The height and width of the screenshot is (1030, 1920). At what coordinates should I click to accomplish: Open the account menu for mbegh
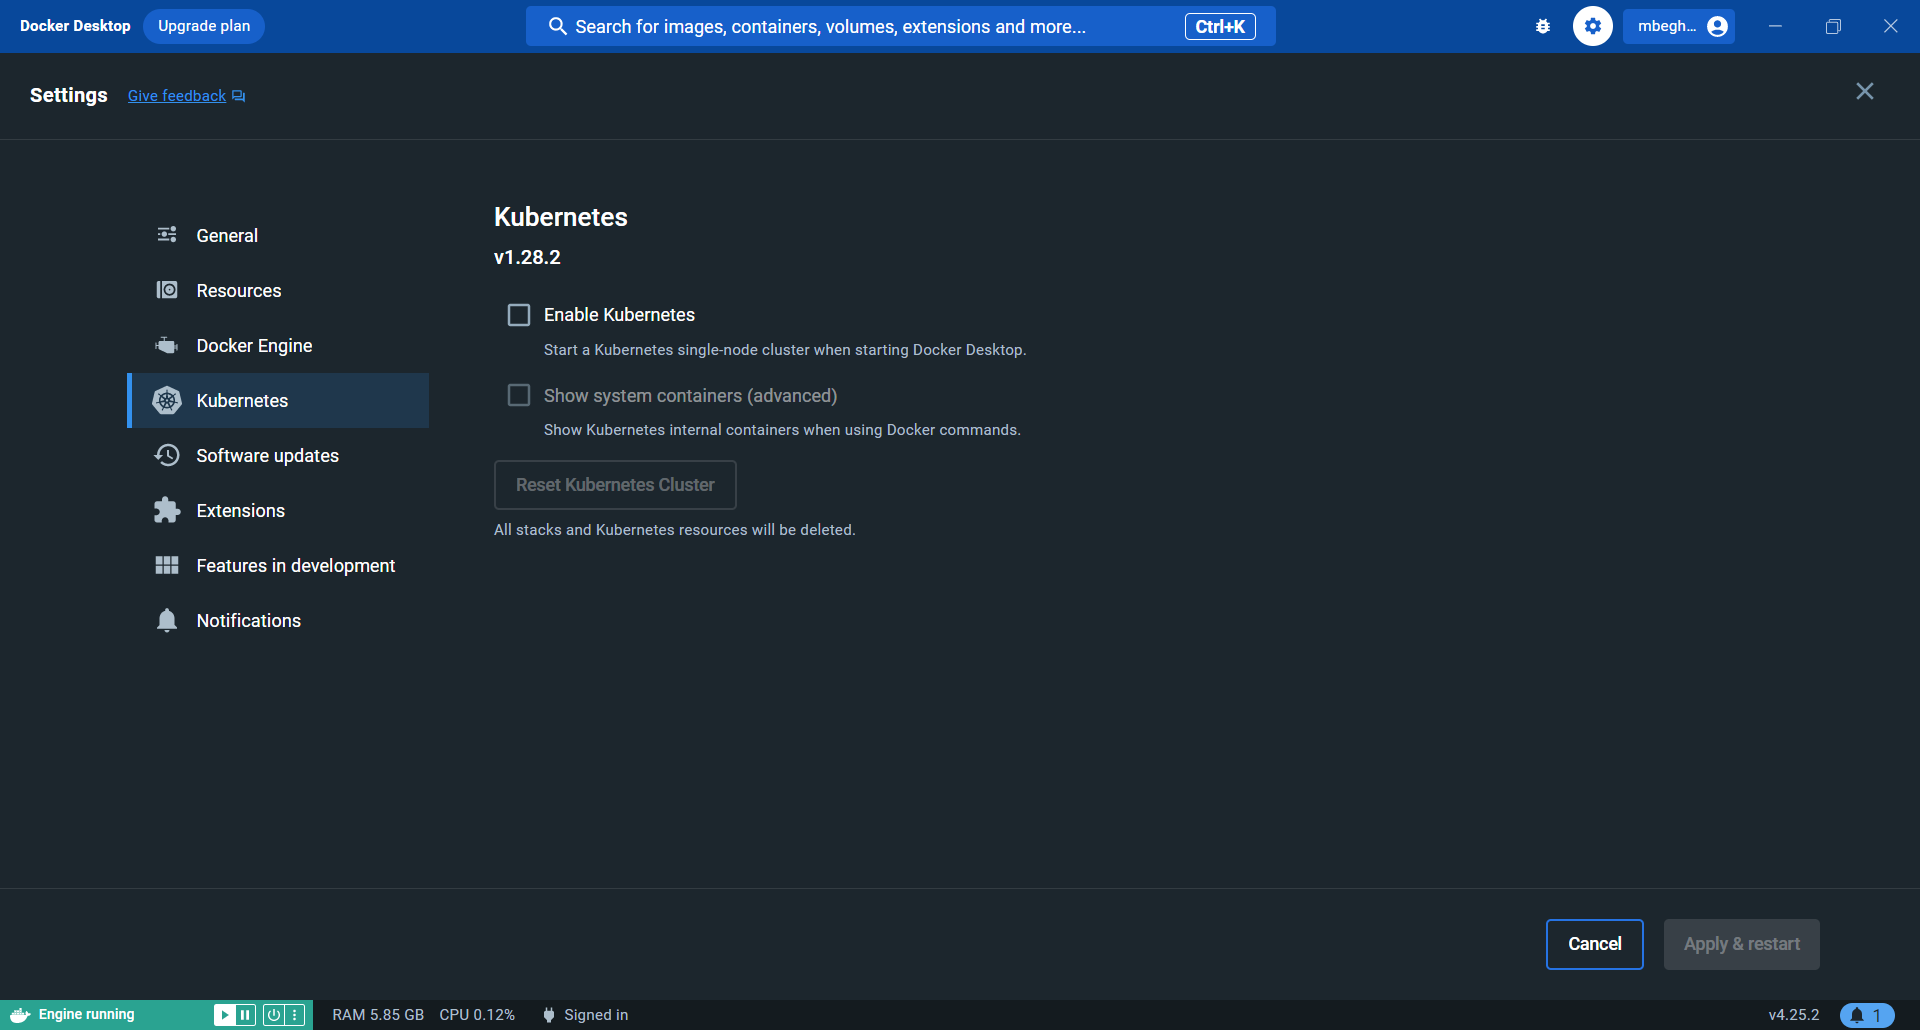pyautogui.click(x=1679, y=26)
